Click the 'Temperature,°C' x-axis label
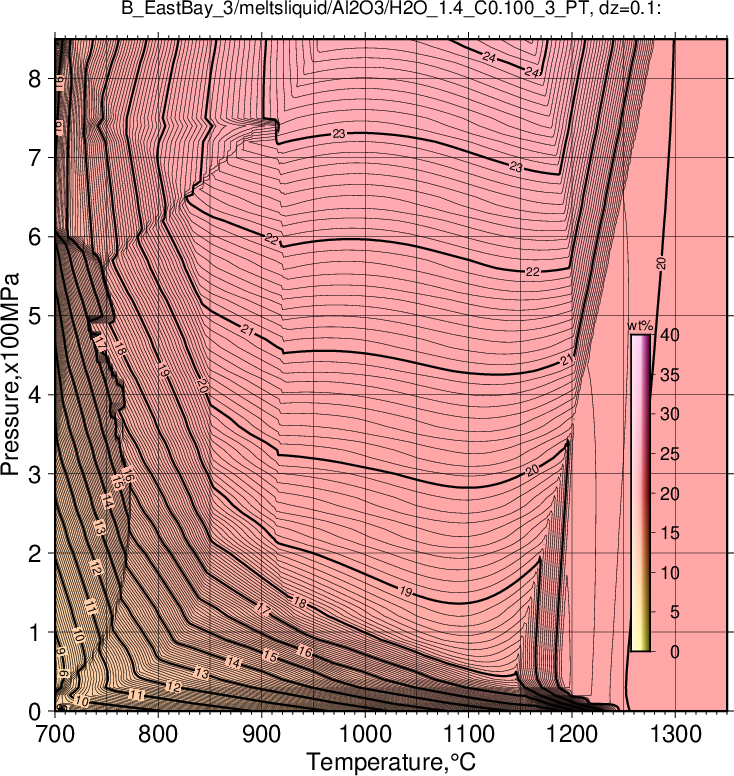The width and height of the screenshot is (734, 776). click(391, 762)
